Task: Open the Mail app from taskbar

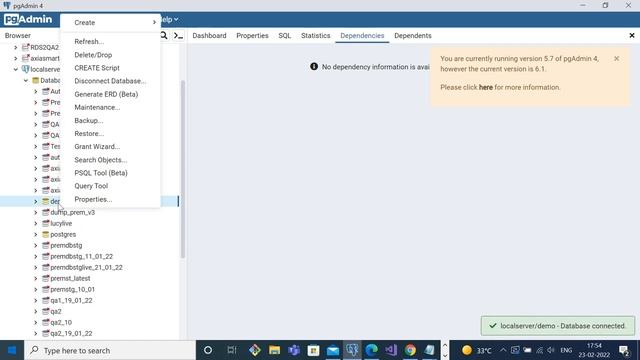Action: [333, 350]
